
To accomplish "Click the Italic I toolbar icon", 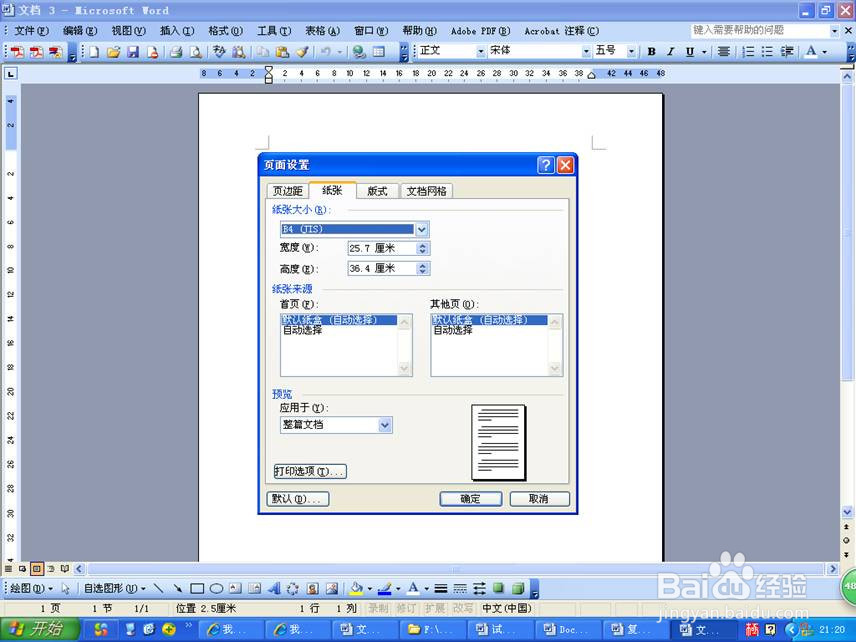I will coord(670,51).
